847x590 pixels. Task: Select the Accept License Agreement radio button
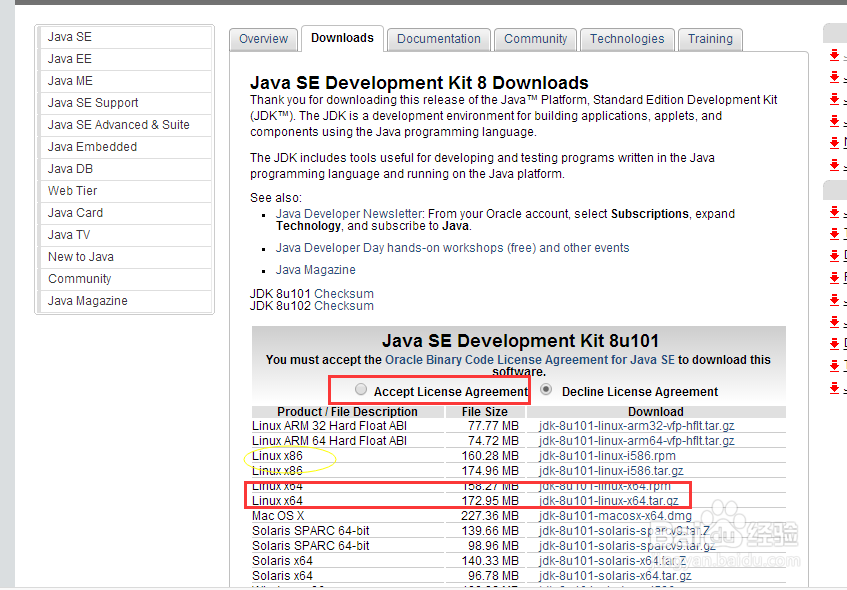(x=361, y=391)
